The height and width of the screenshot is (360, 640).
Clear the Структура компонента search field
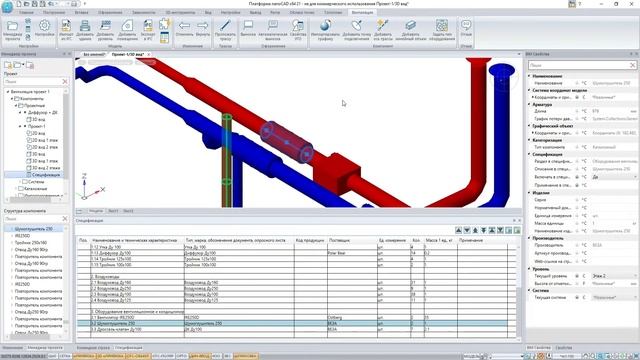point(64,219)
